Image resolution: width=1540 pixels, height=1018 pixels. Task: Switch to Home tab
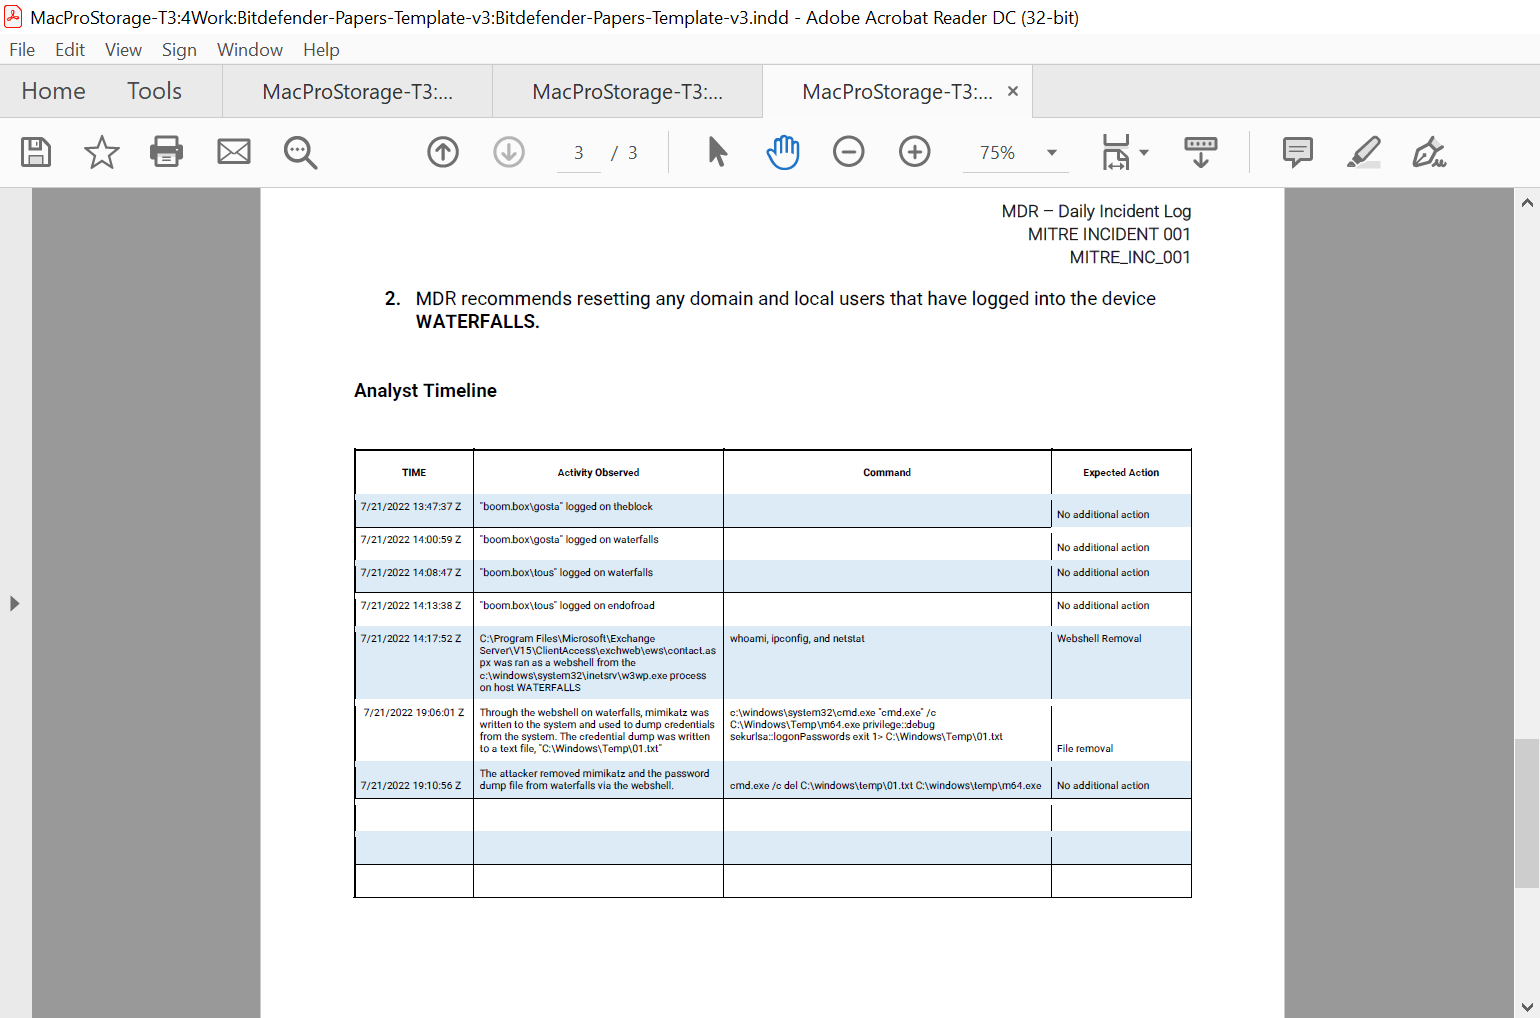coord(54,91)
